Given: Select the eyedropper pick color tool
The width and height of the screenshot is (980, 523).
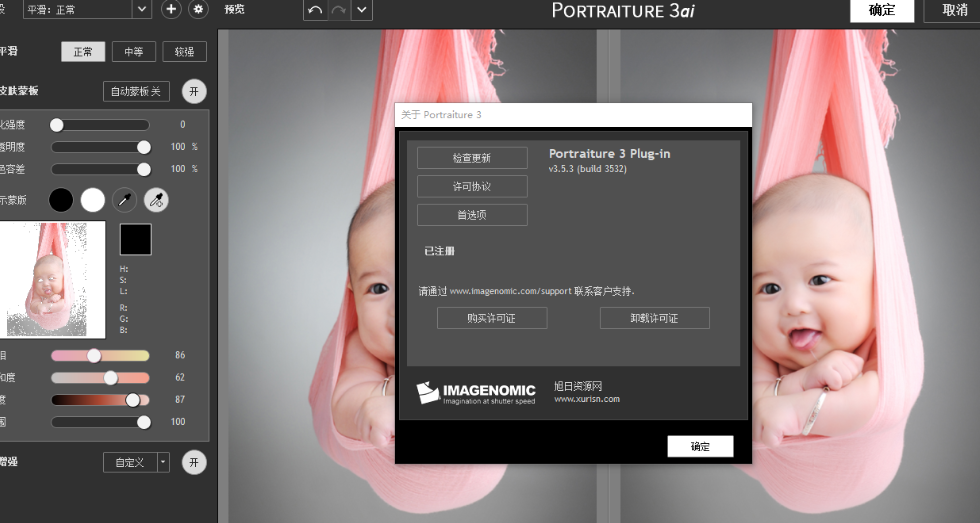Looking at the screenshot, I should coord(124,200).
